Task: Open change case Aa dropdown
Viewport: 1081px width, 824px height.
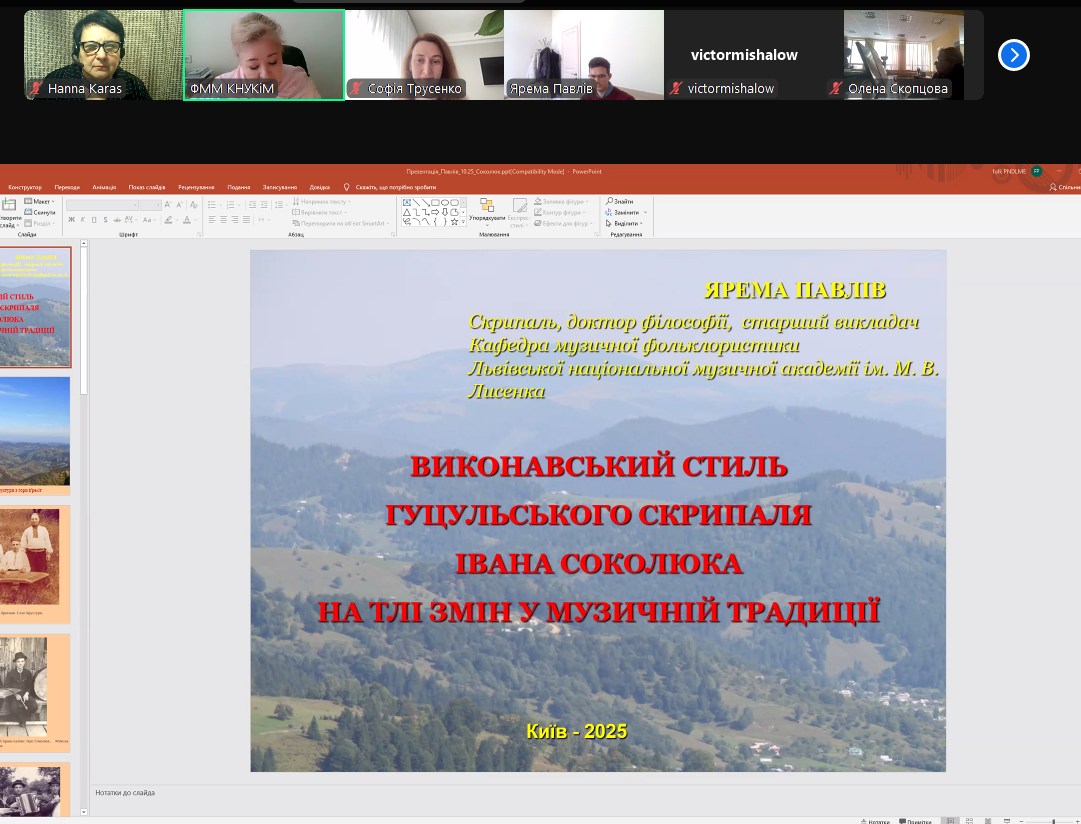Action: pos(149,220)
